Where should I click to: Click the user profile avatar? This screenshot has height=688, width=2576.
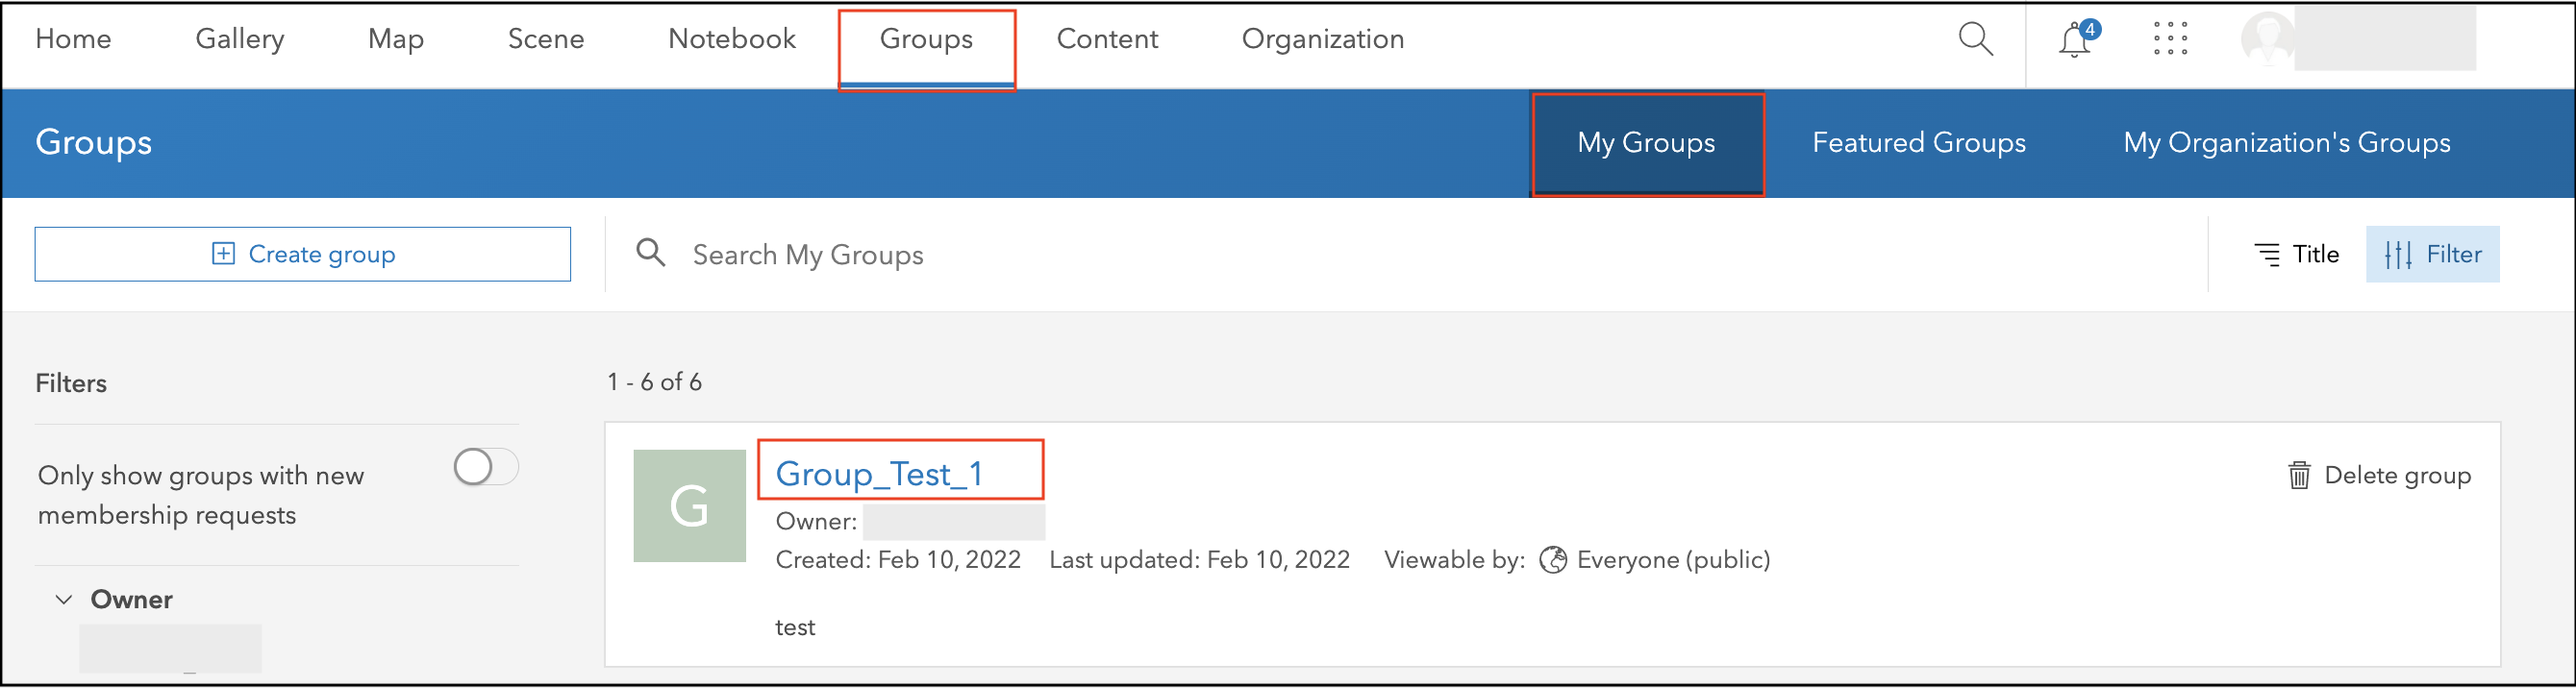pyautogui.click(x=2267, y=40)
